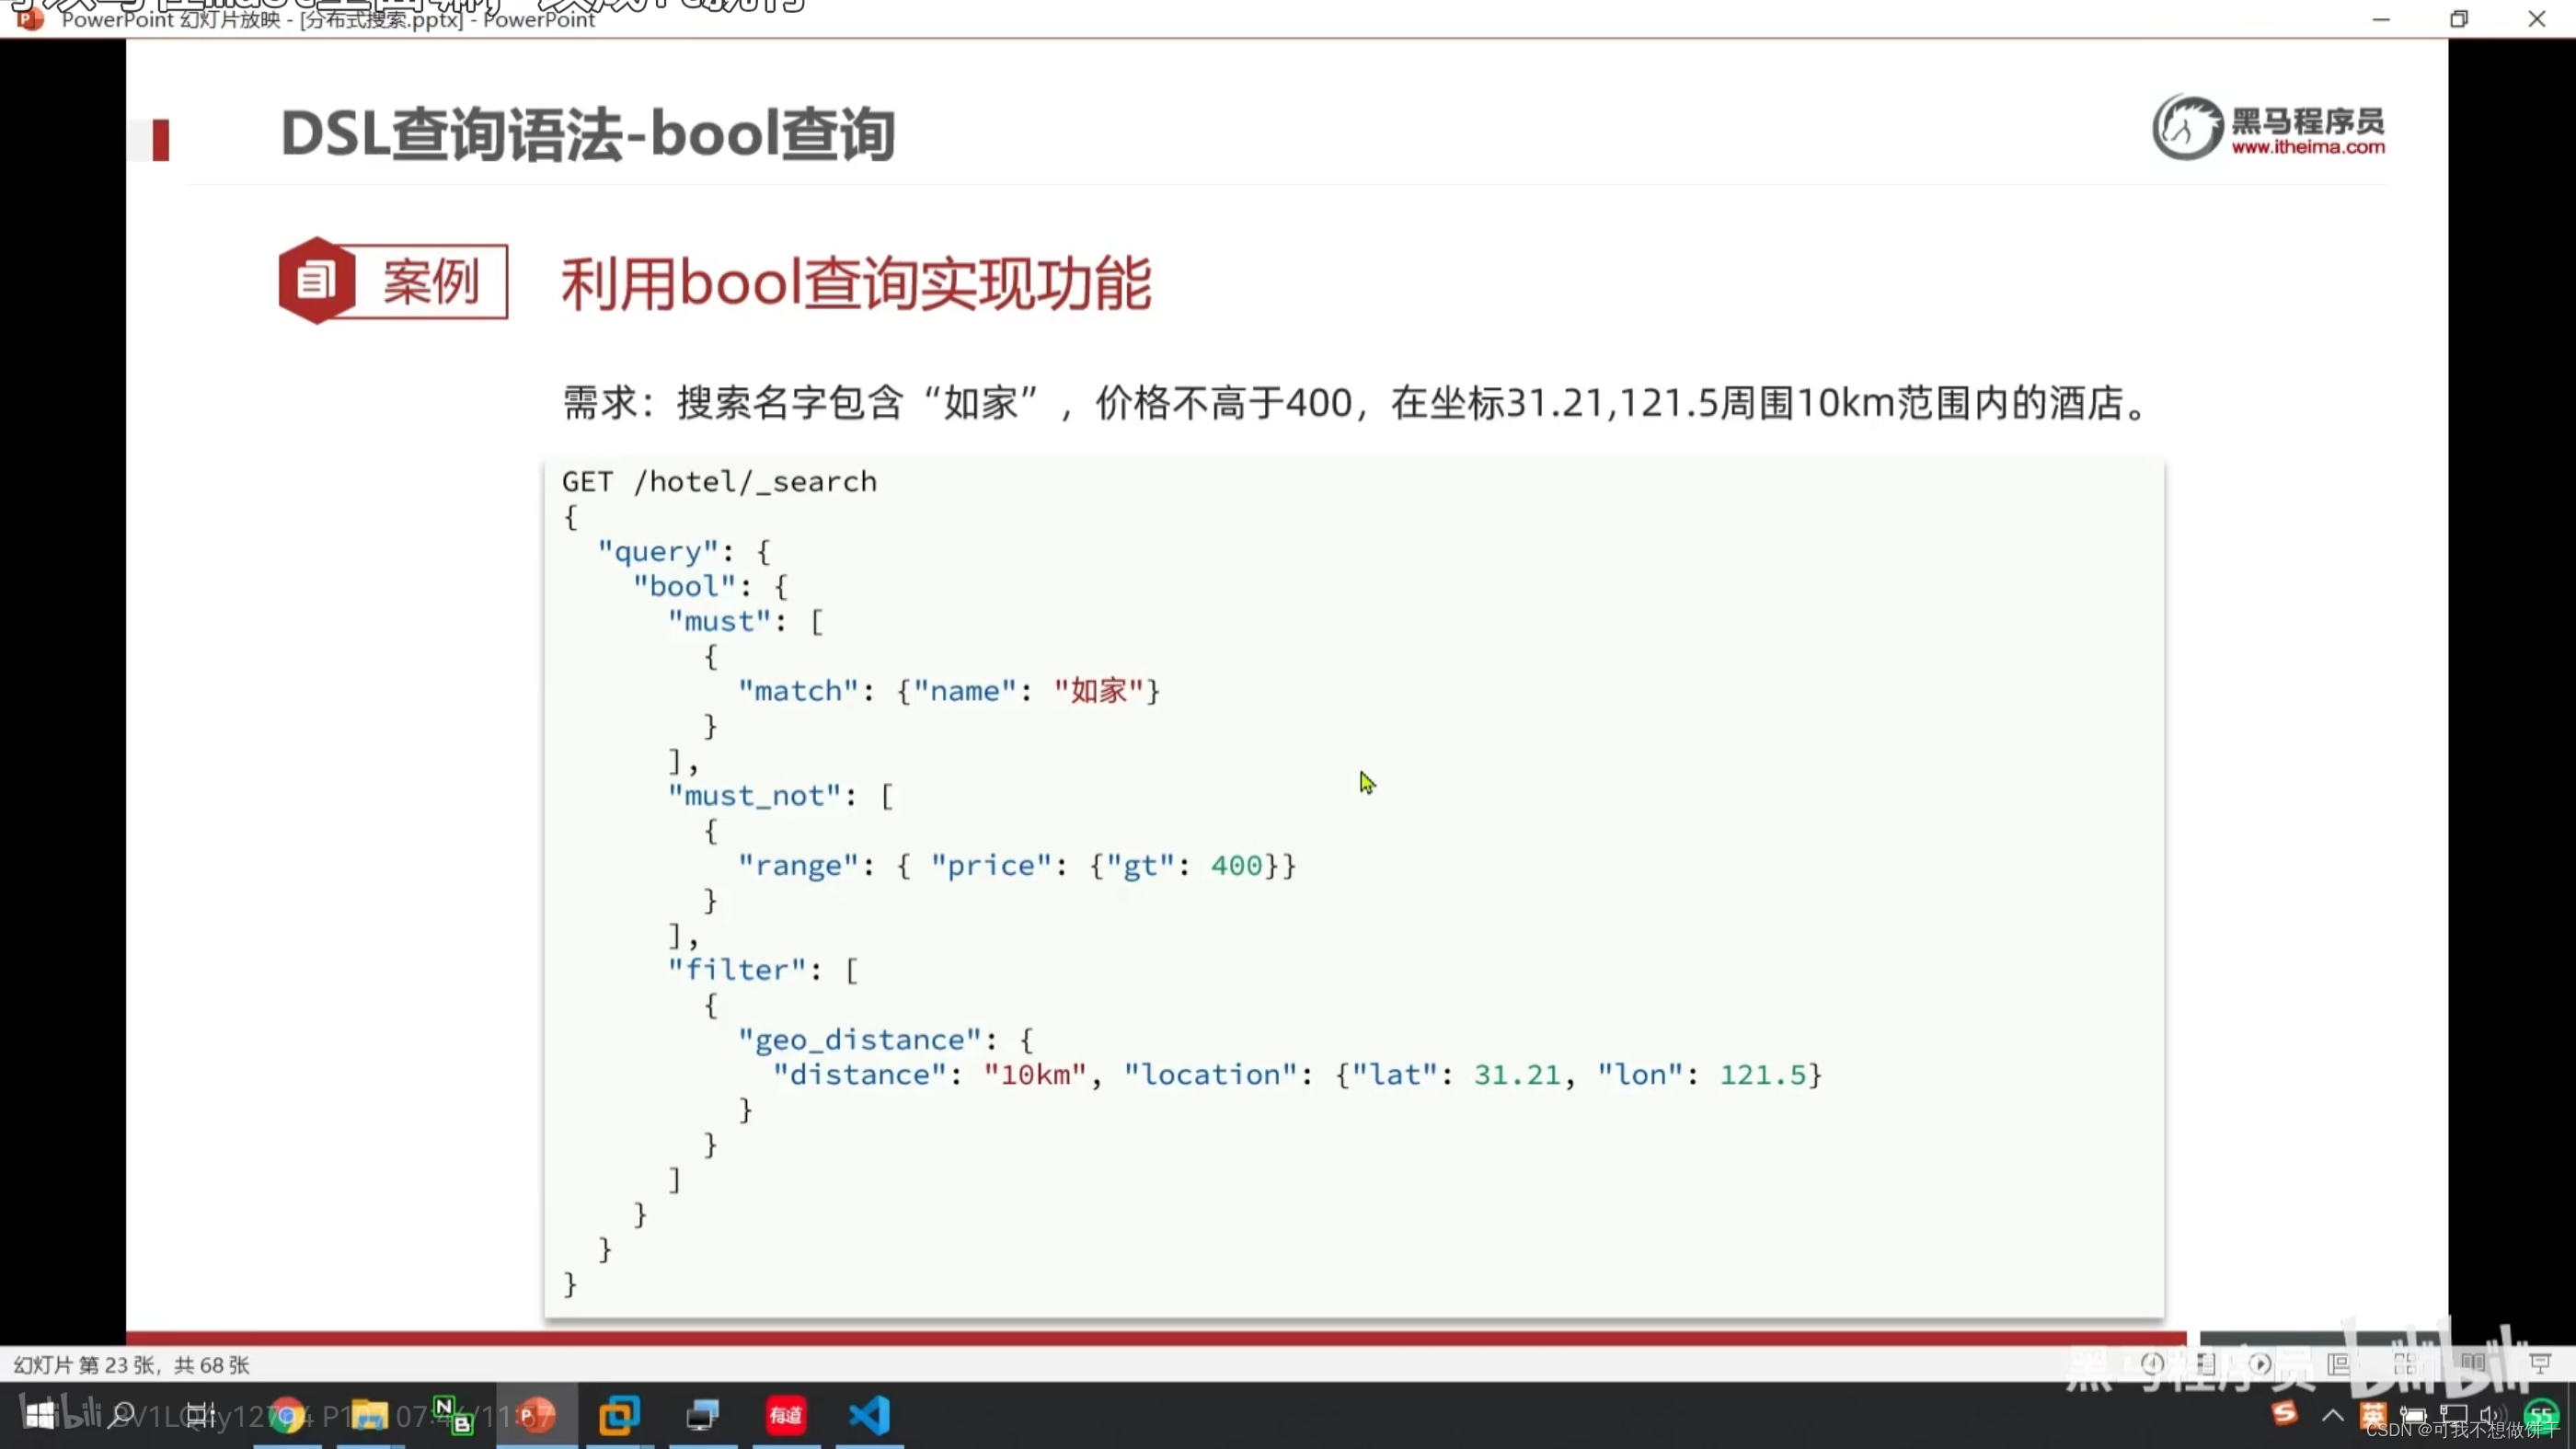The width and height of the screenshot is (2576, 1449).
Task: Open Task View on taskbar
Action: pos(200,1415)
